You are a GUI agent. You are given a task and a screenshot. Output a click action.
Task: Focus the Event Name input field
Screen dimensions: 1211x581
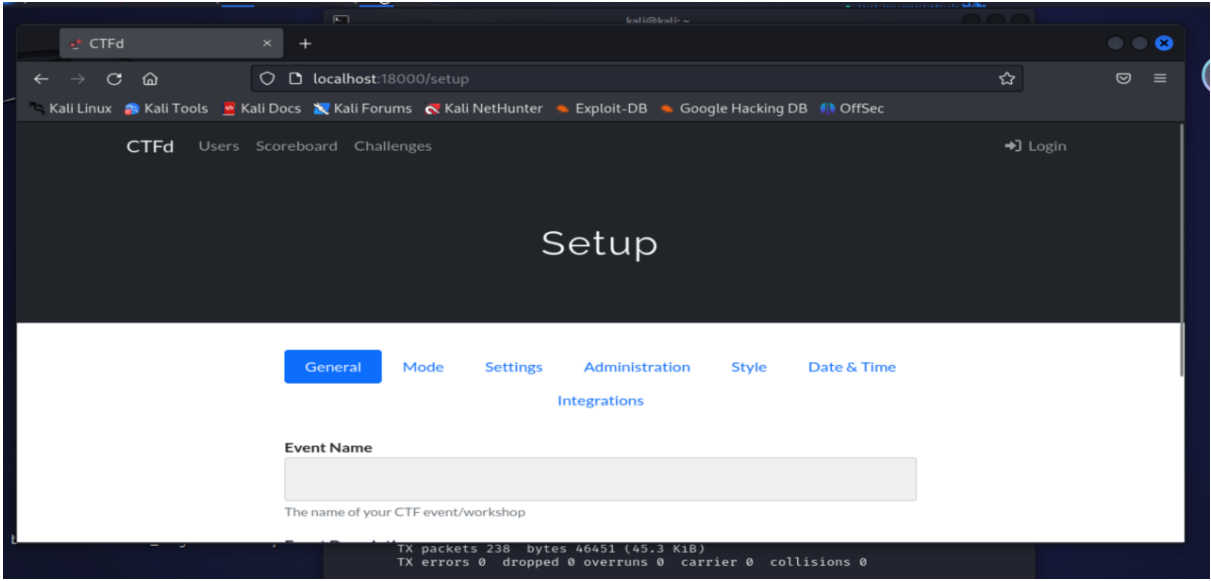[x=600, y=479]
